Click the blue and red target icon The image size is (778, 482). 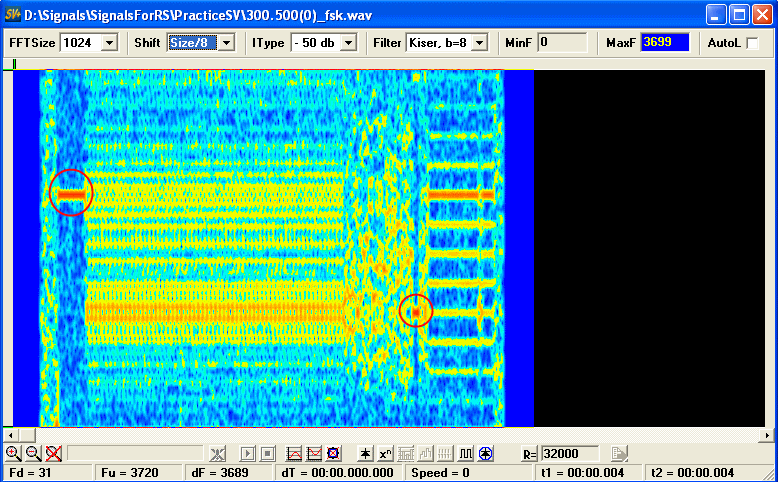pos(334,453)
